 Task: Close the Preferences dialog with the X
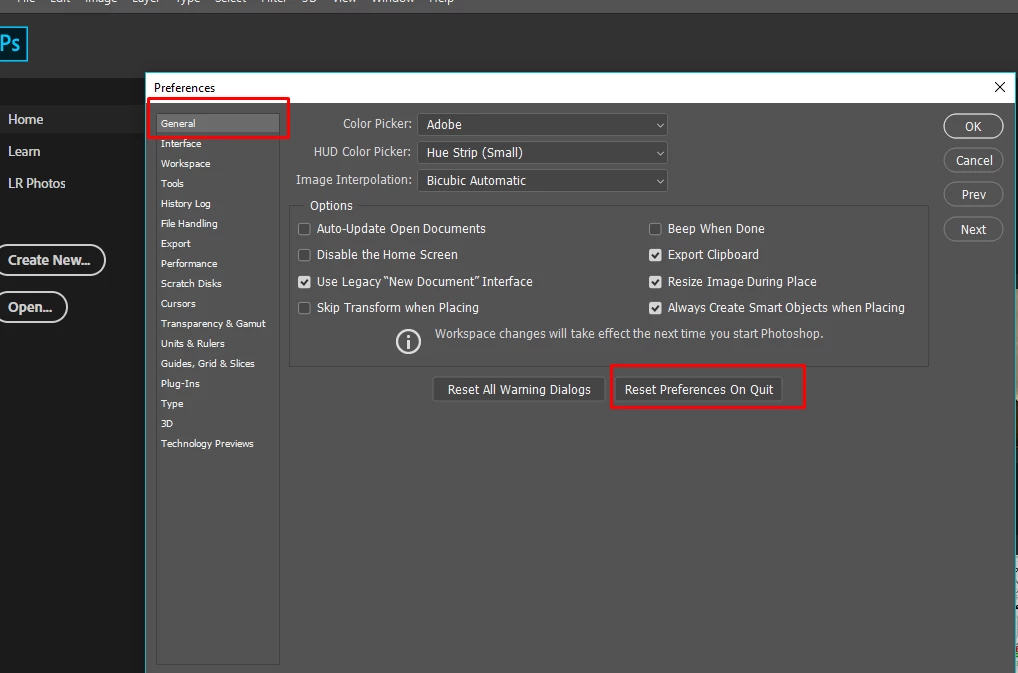tap(1000, 87)
